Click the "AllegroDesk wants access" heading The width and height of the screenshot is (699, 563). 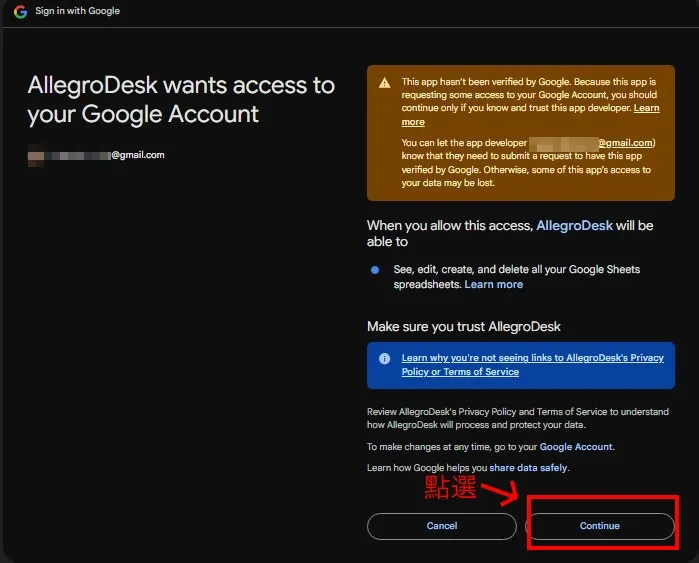pyautogui.click(x=180, y=99)
